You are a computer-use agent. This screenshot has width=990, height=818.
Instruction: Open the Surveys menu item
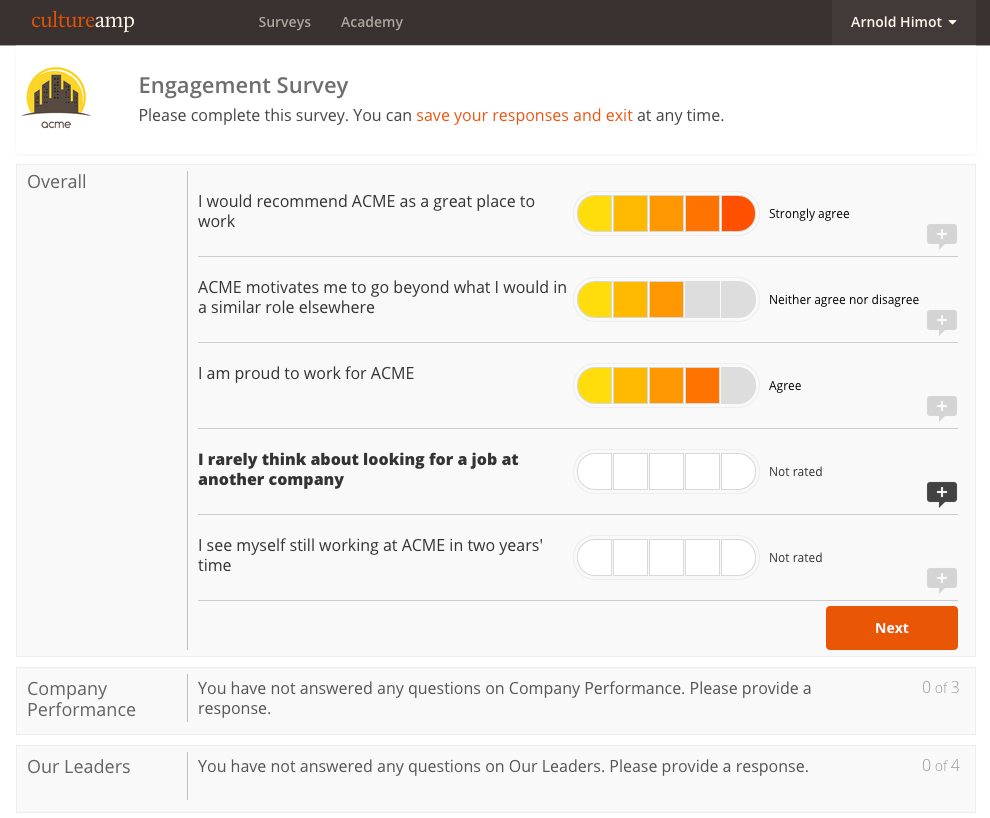tap(284, 22)
